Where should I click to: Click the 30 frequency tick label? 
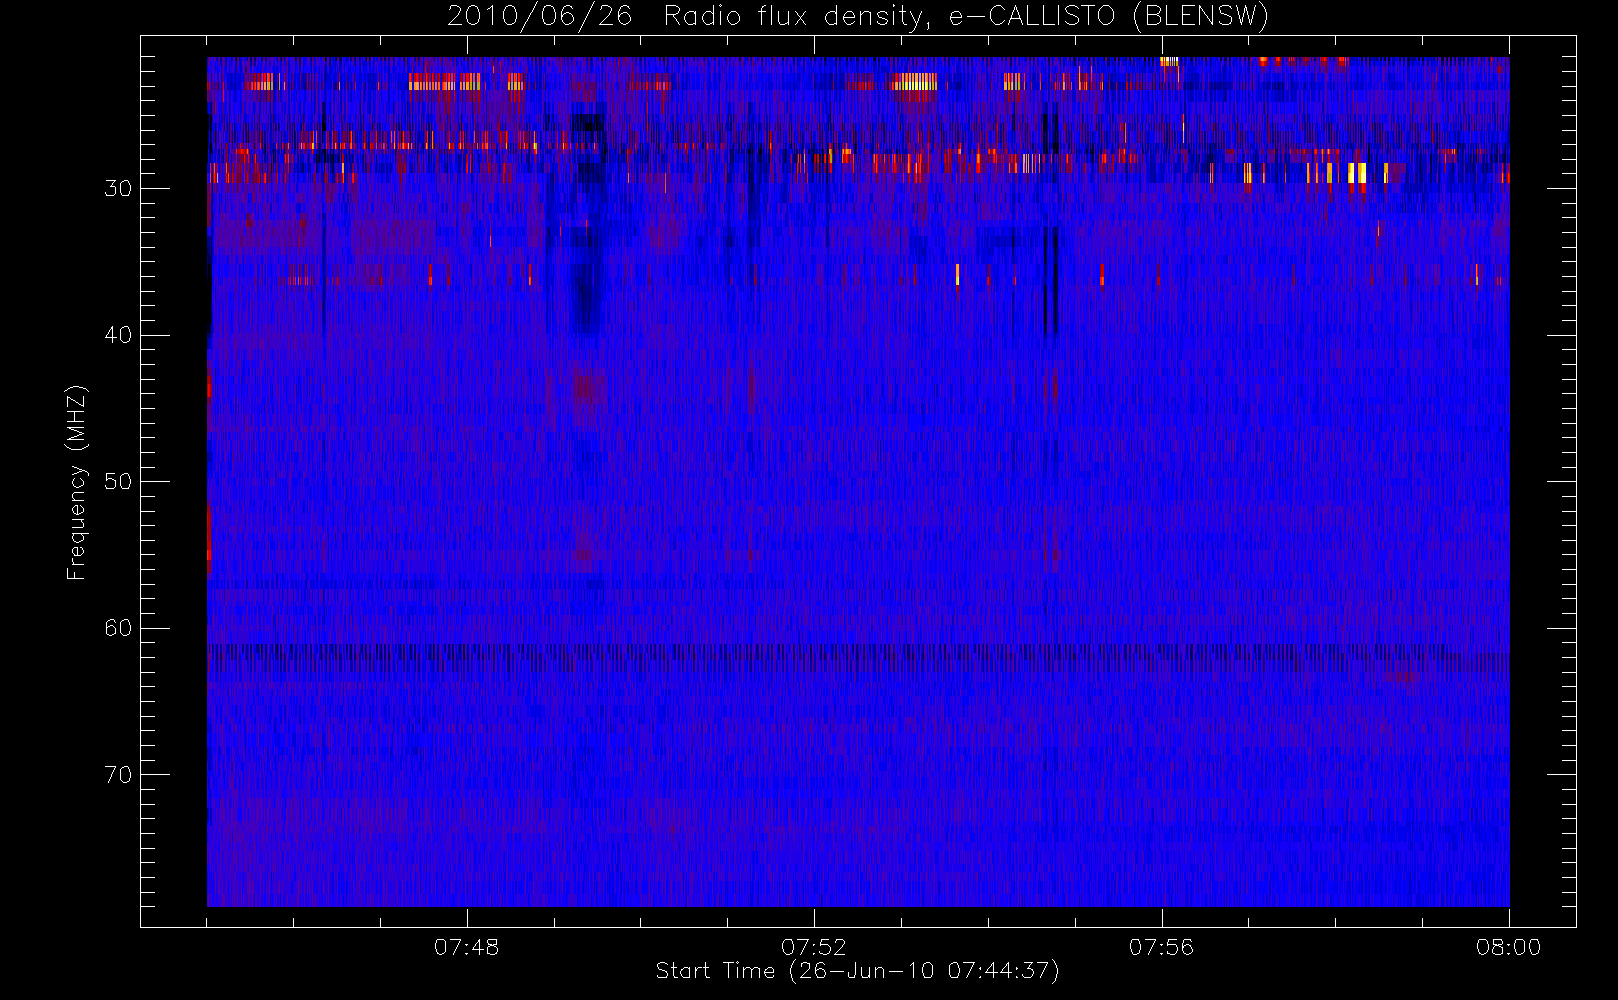(118, 189)
